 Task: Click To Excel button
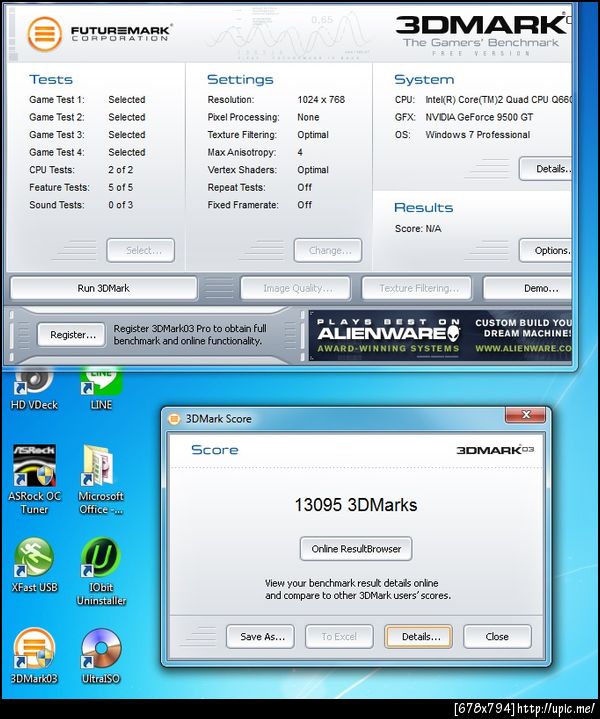pyautogui.click(x=339, y=636)
